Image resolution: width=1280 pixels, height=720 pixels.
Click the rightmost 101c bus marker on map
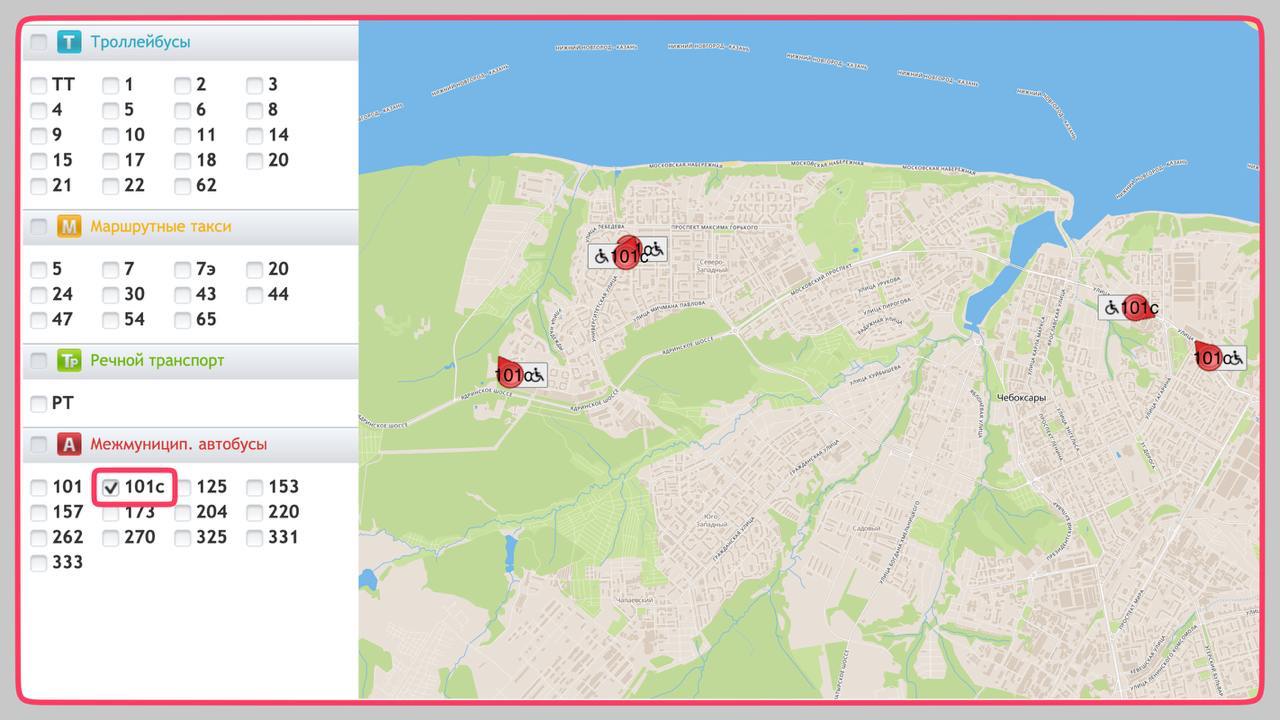[1210, 357]
